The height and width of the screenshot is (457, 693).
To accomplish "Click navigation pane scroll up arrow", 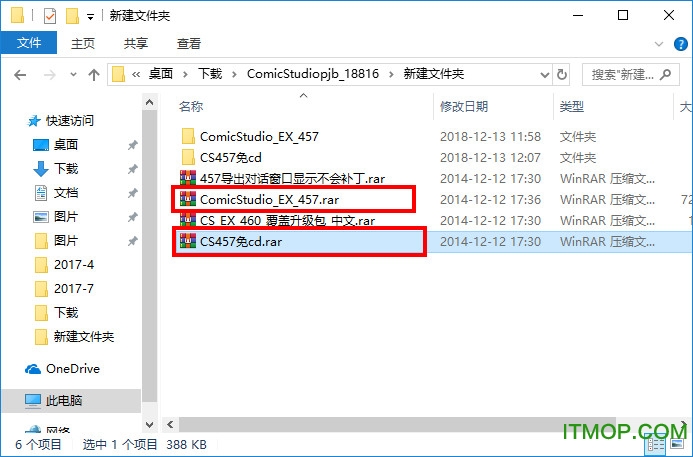I will coord(149,103).
